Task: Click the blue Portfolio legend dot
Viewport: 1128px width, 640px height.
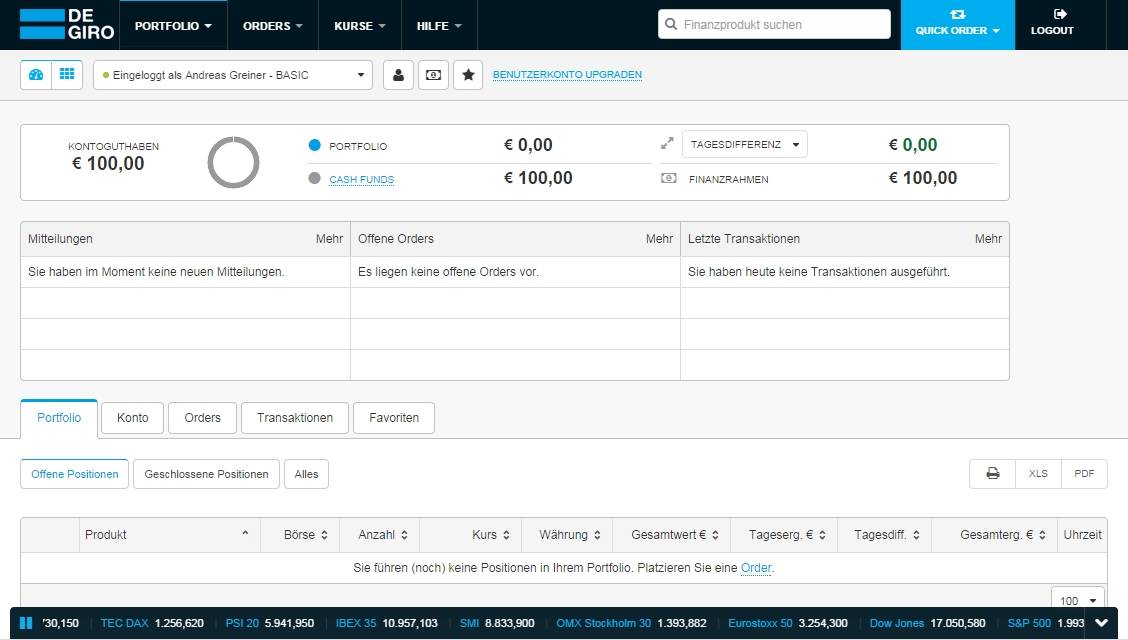Action: click(314, 145)
